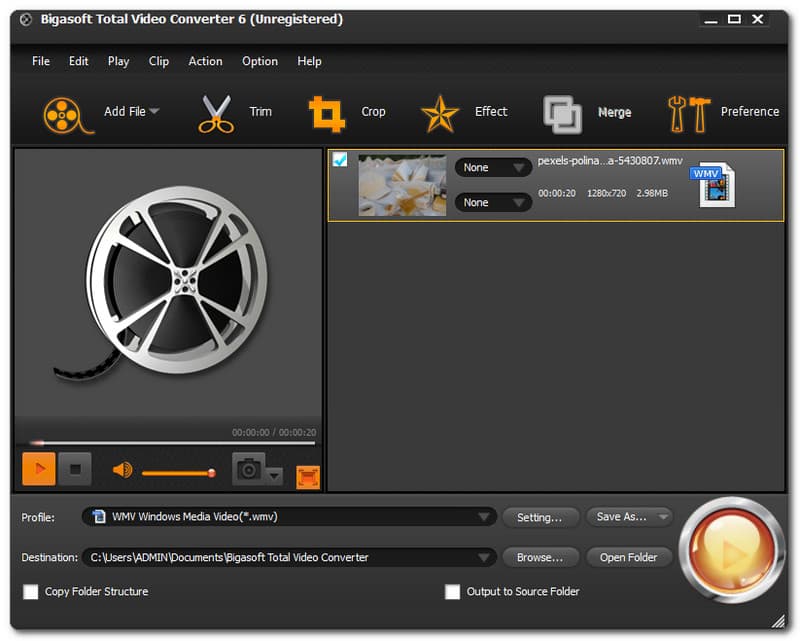
Task: Click the Merge overlapping squares icon
Action: 562,114
